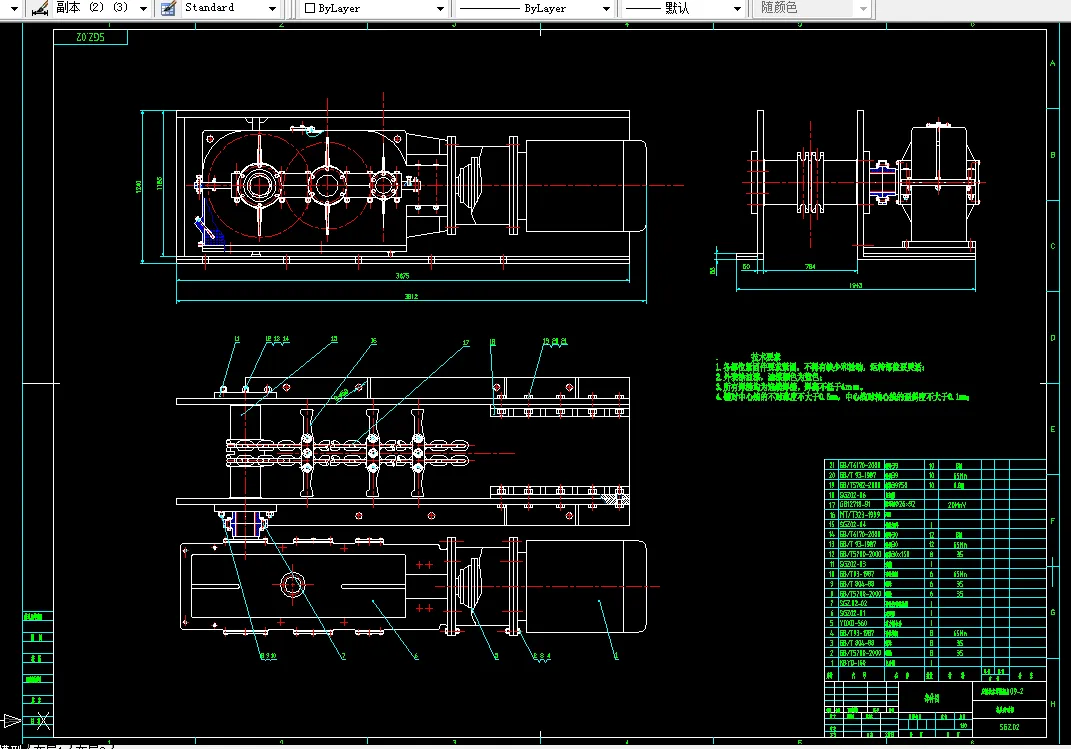Click the ByLayer linetype line preview
Screen dimensions: 1071x749
490,8
